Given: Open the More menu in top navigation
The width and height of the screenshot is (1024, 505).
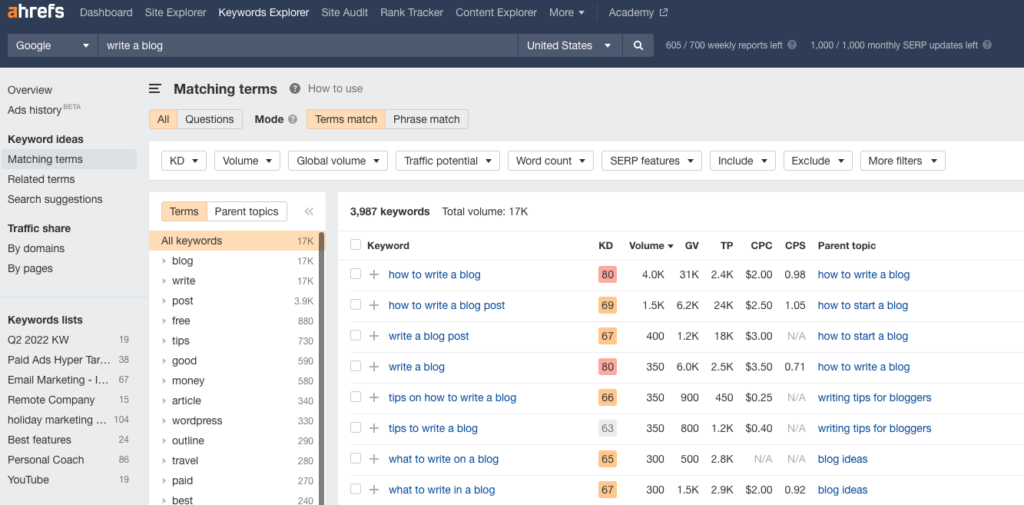Looking at the screenshot, I should tap(566, 12).
